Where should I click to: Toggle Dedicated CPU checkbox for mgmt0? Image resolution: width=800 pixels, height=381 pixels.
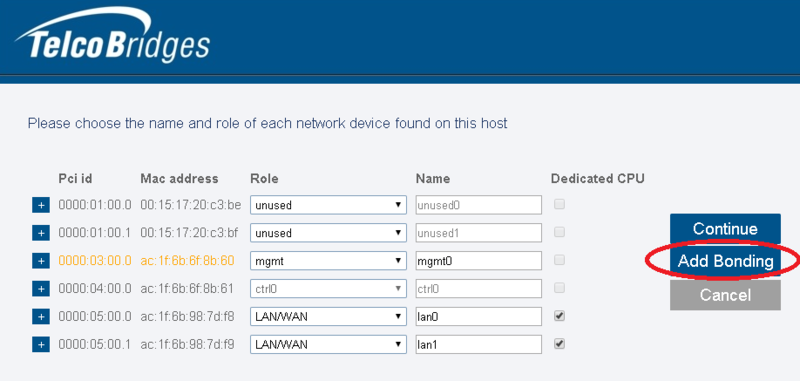tap(560, 260)
